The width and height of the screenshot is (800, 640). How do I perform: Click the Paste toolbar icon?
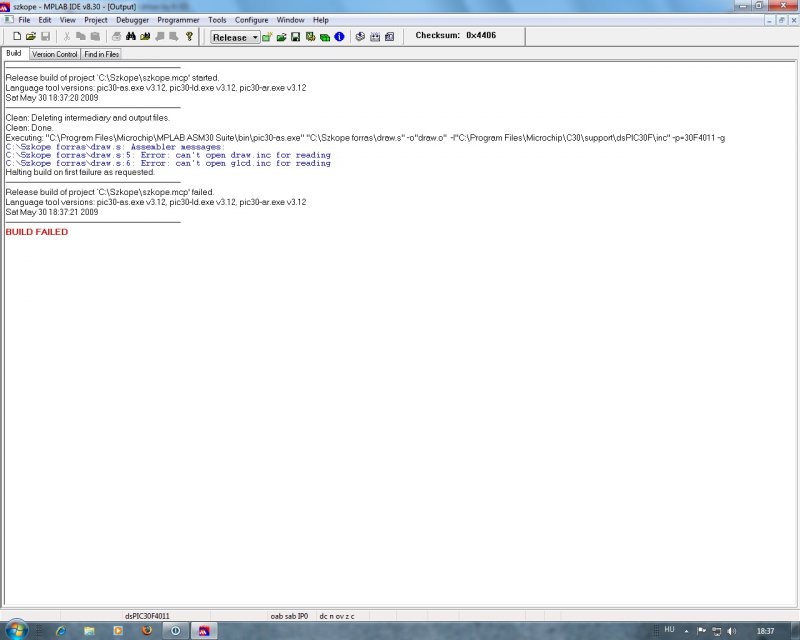95,36
